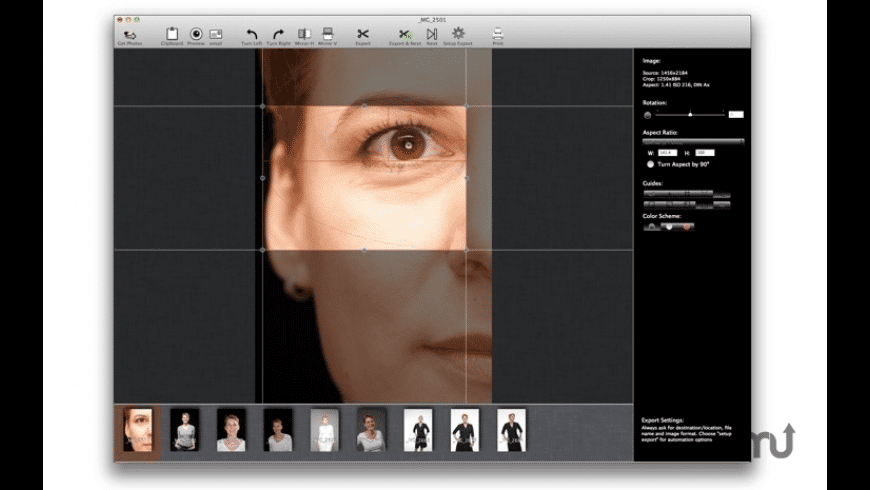This screenshot has width=870, height=490.
Task: Click the aspect H input field
Action: tap(705, 153)
